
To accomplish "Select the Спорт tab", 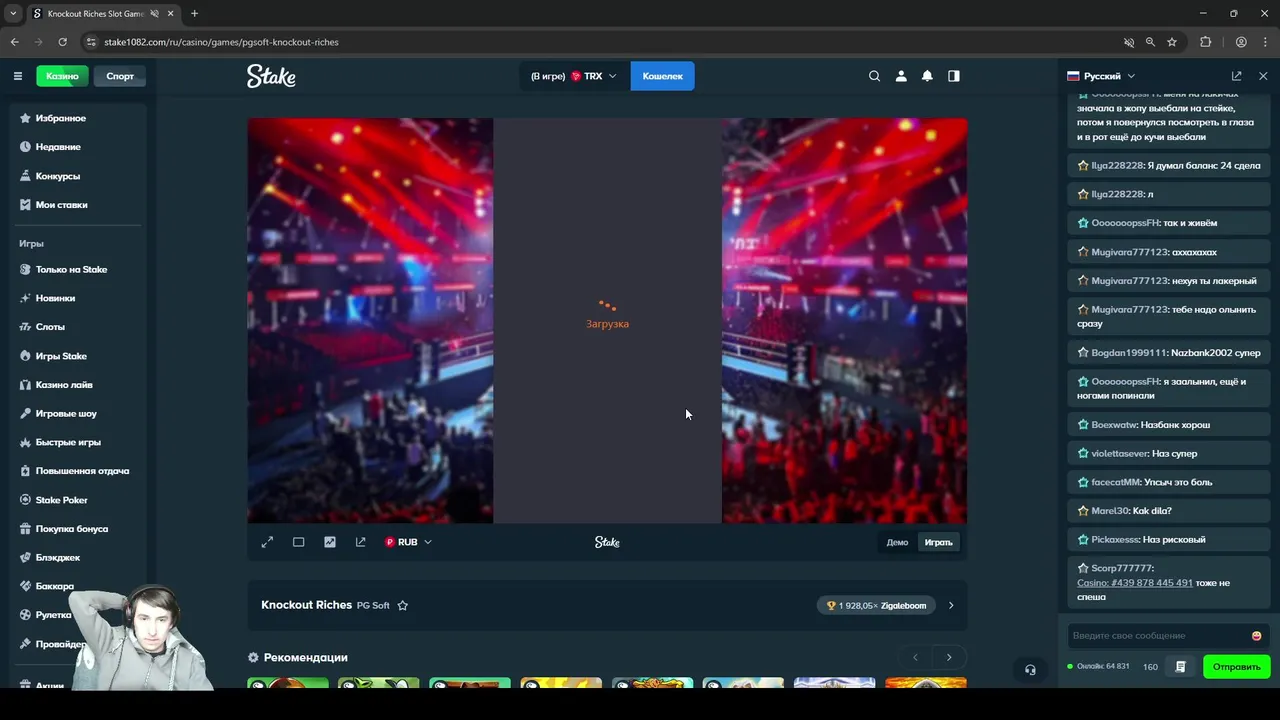I will [120, 76].
